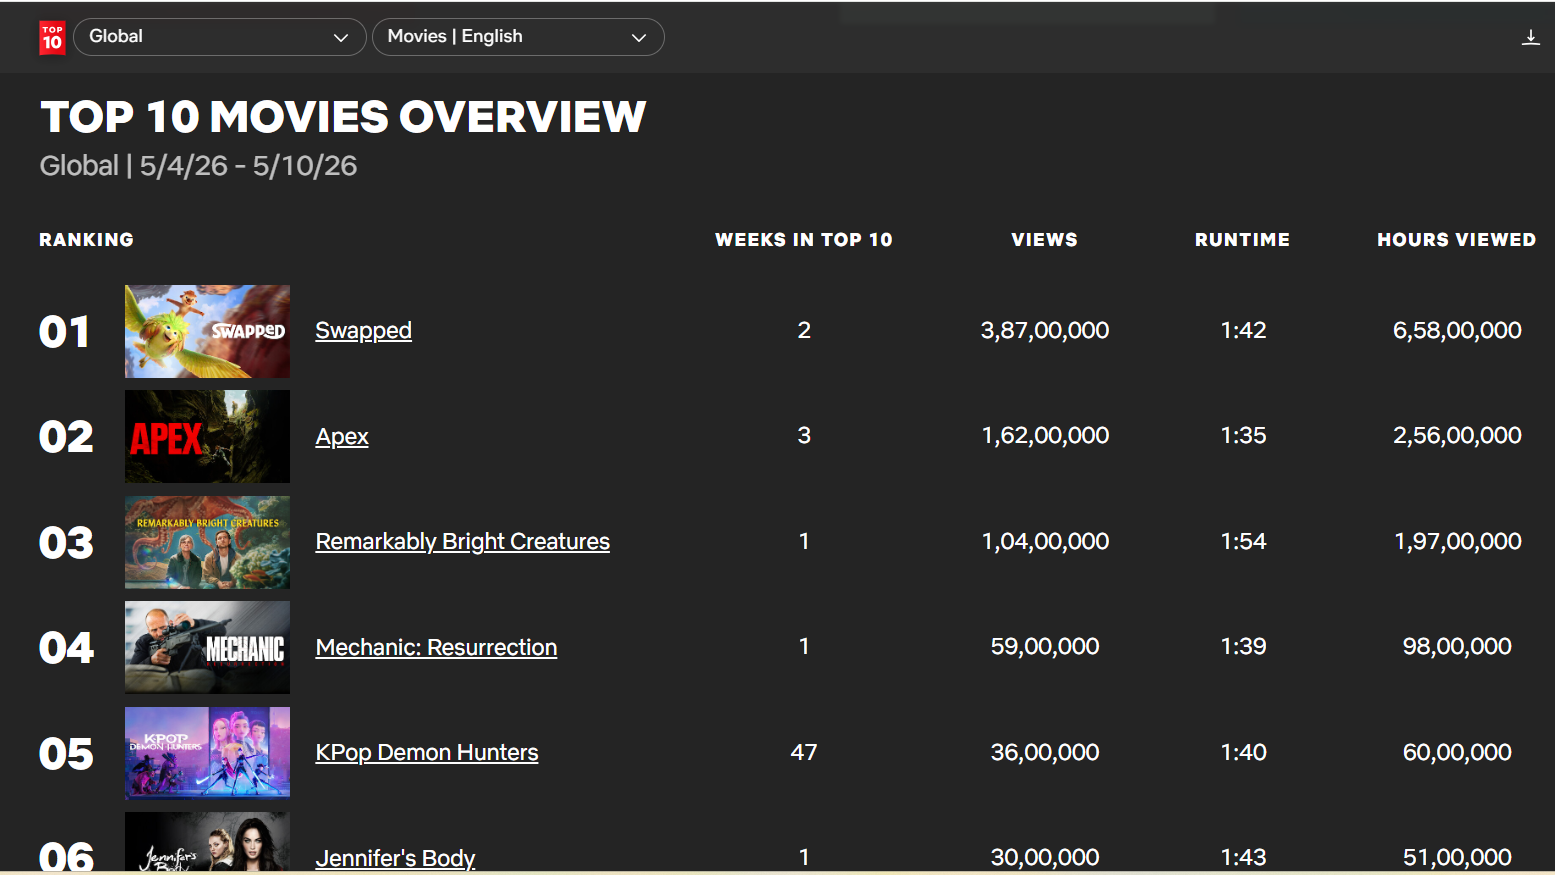Click Remarkably Bright Creatures' views 1,04,00,000
Viewport: 1555px width, 875px height.
[1045, 542]
